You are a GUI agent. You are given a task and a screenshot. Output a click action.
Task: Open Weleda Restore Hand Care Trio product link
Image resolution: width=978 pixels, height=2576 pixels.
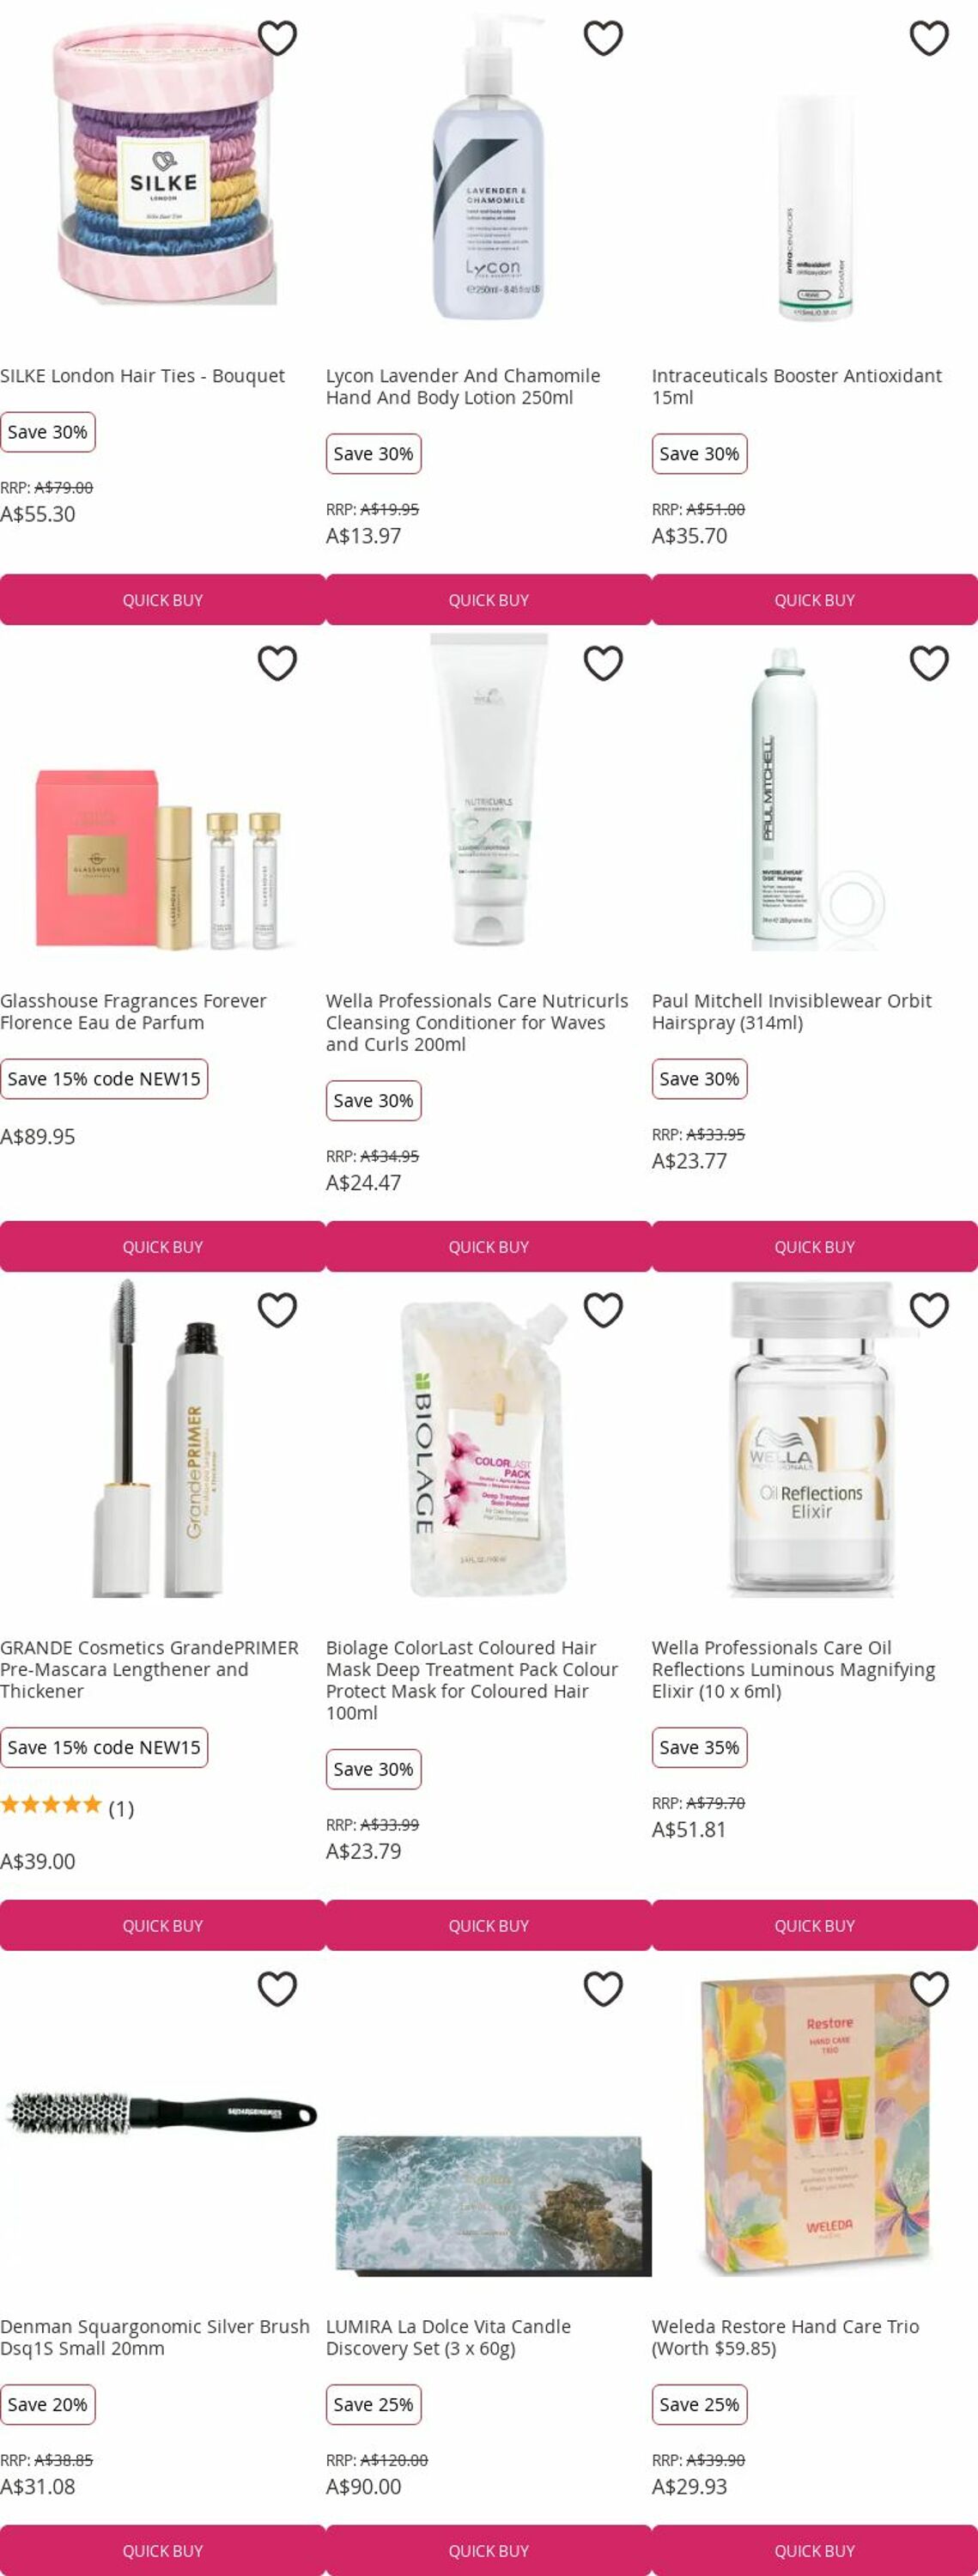coord(785,2337)
